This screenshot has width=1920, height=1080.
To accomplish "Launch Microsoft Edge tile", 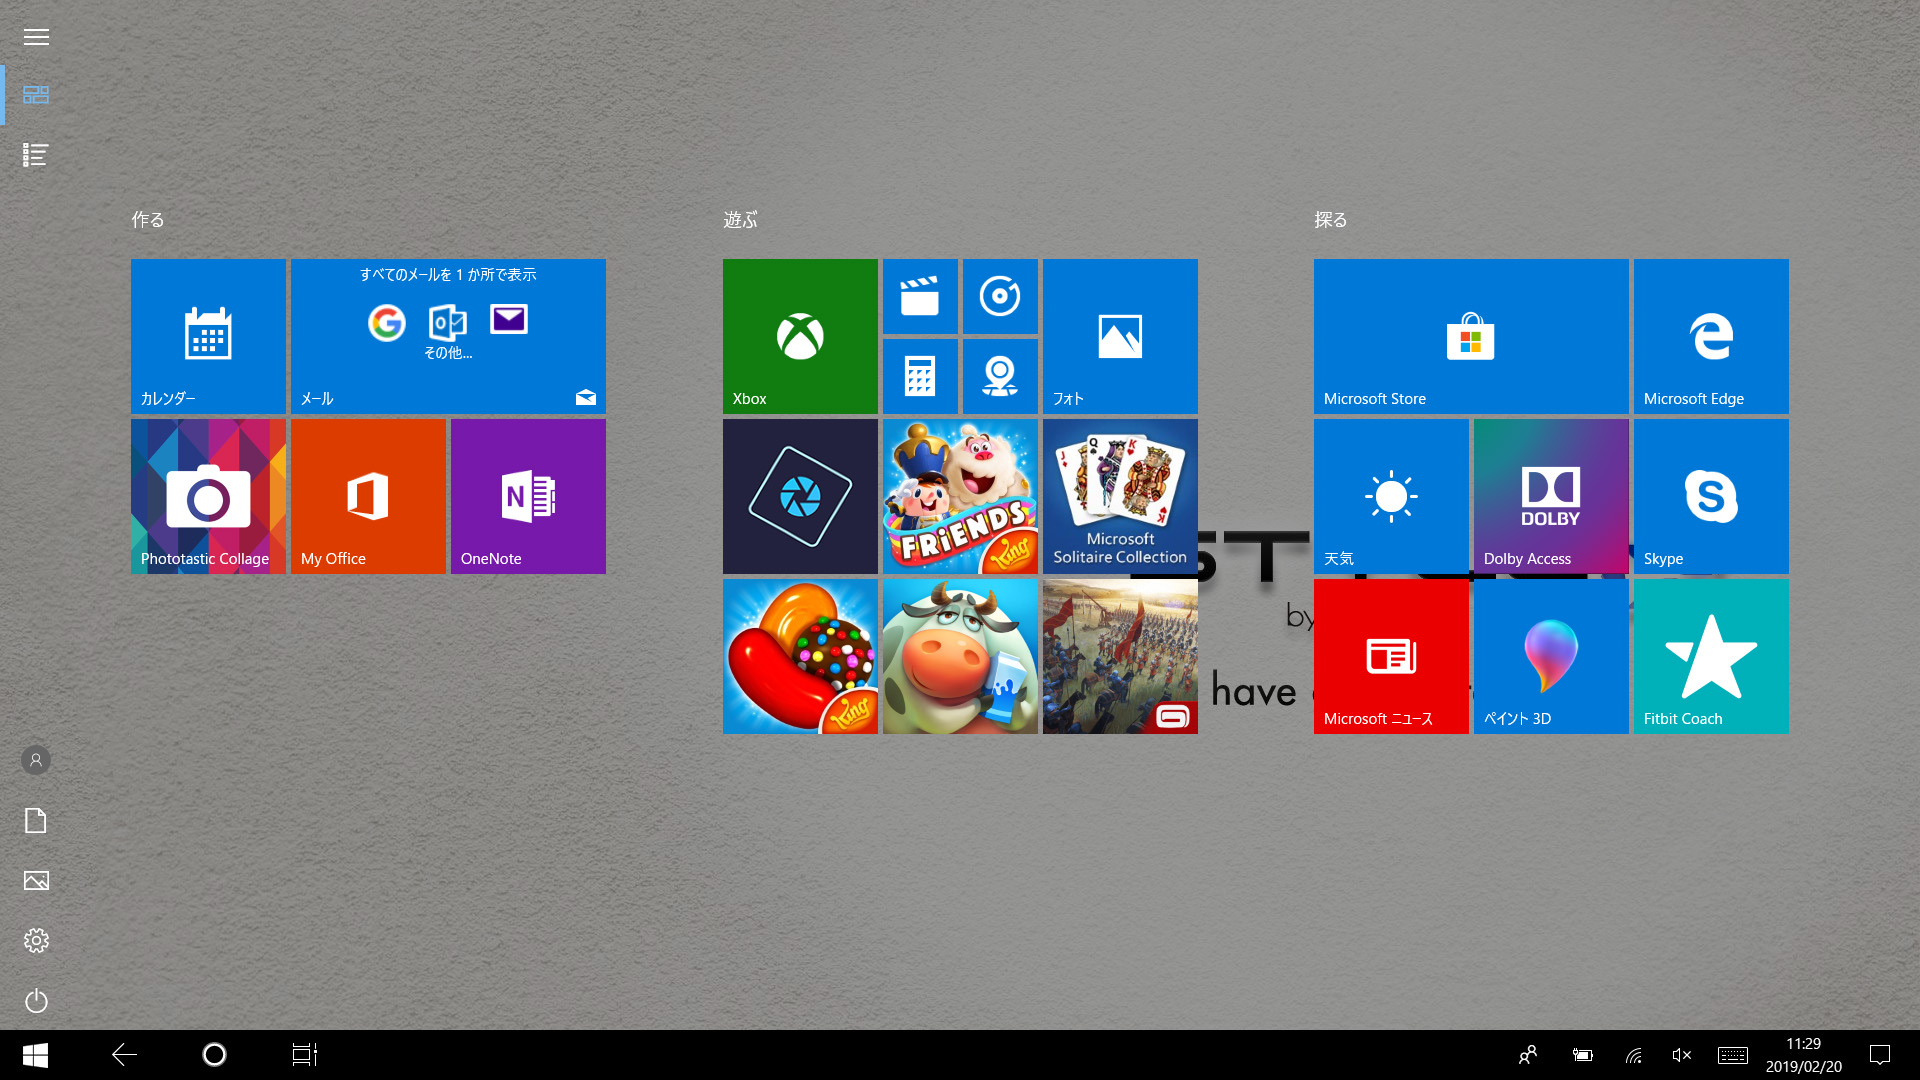I will [1711, 336].
